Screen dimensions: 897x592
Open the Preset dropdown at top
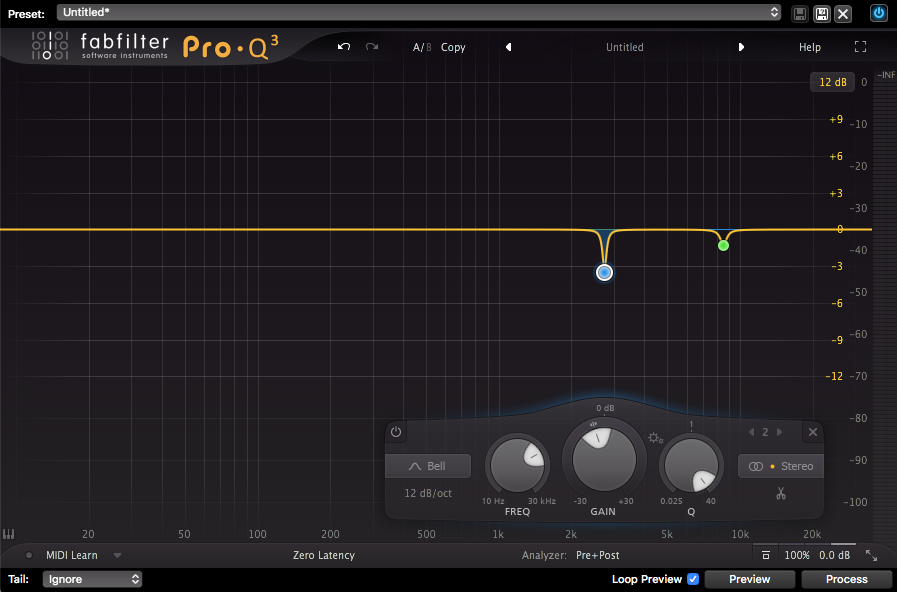[x=419, y=12]
